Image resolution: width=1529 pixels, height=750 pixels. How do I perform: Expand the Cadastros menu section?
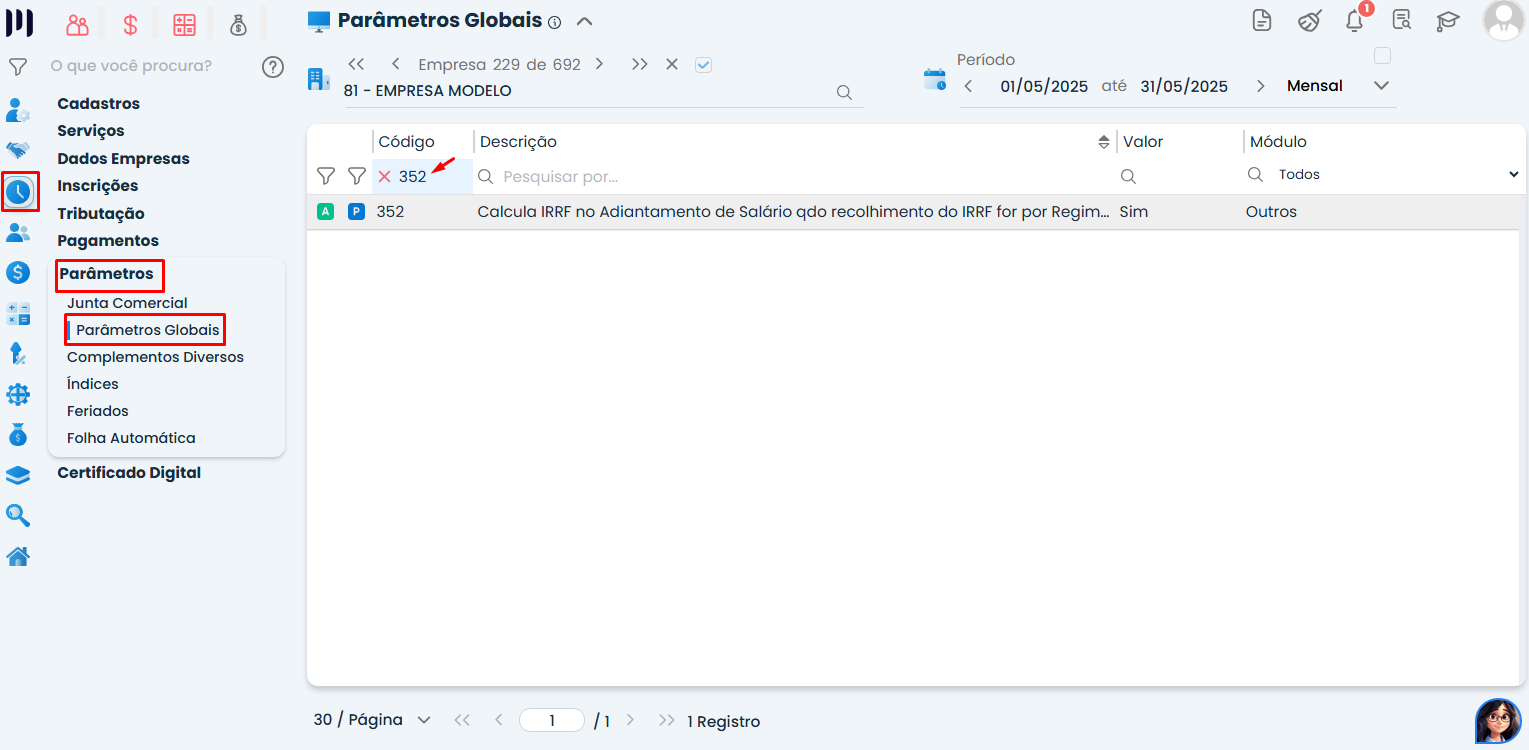pyautogui.click(x=99, y=104)
